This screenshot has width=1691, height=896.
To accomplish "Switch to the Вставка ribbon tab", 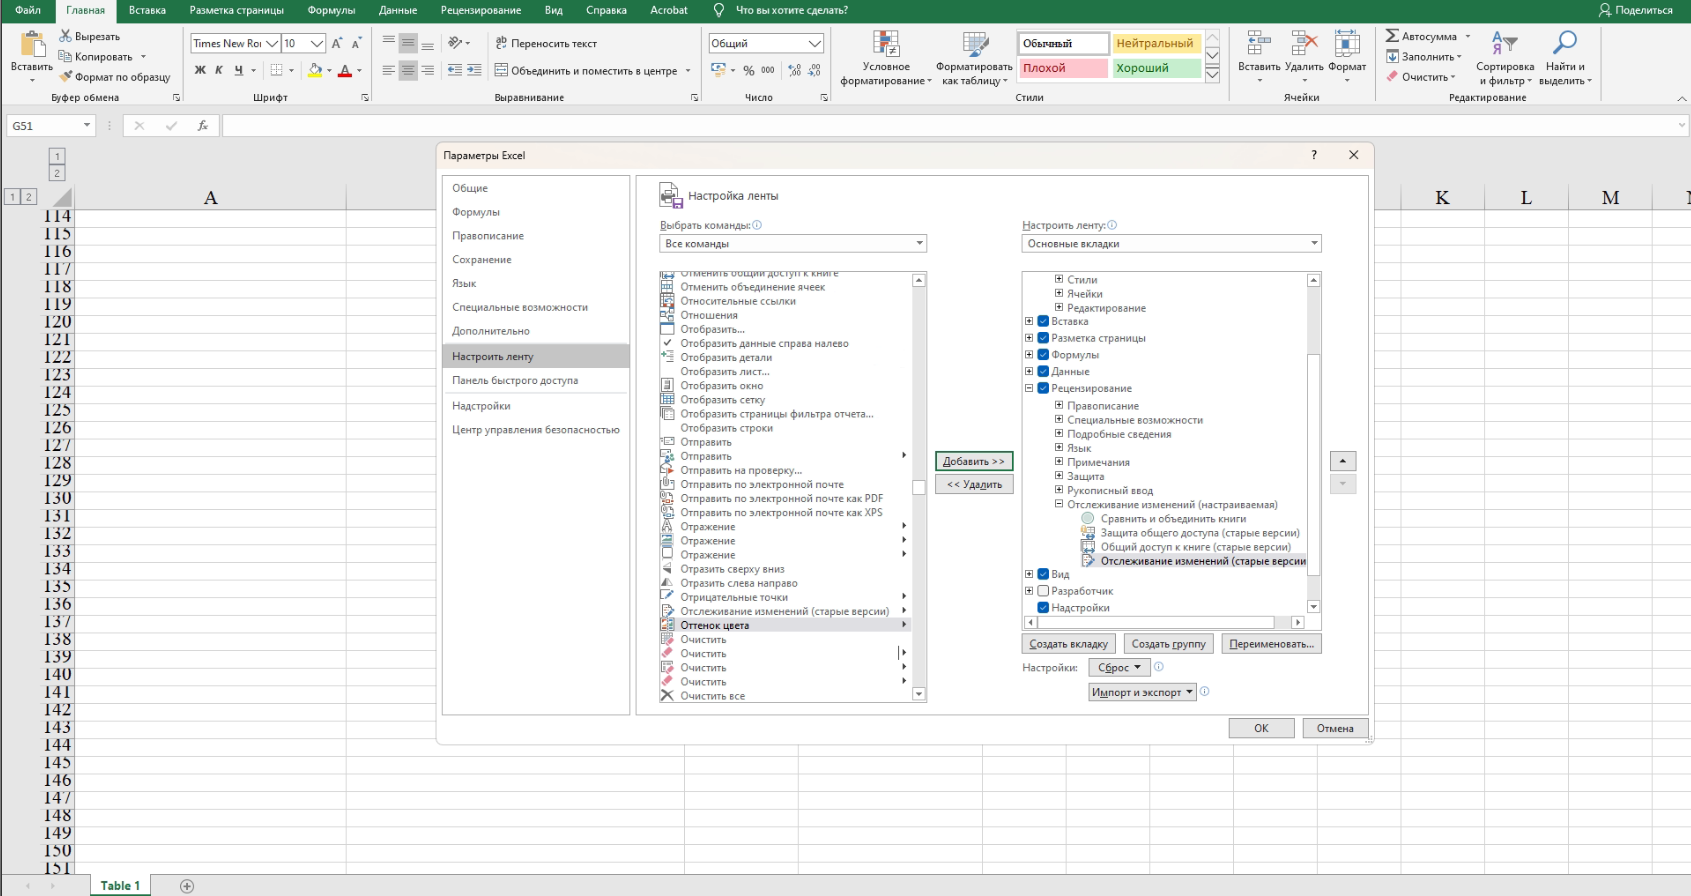I will [x=147, y=10].
